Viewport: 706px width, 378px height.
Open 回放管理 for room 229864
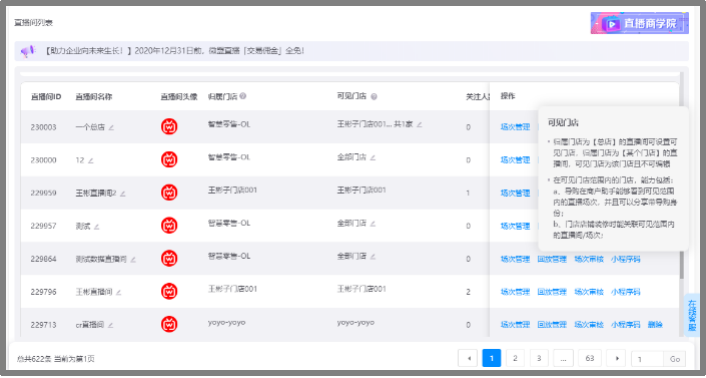552,259
